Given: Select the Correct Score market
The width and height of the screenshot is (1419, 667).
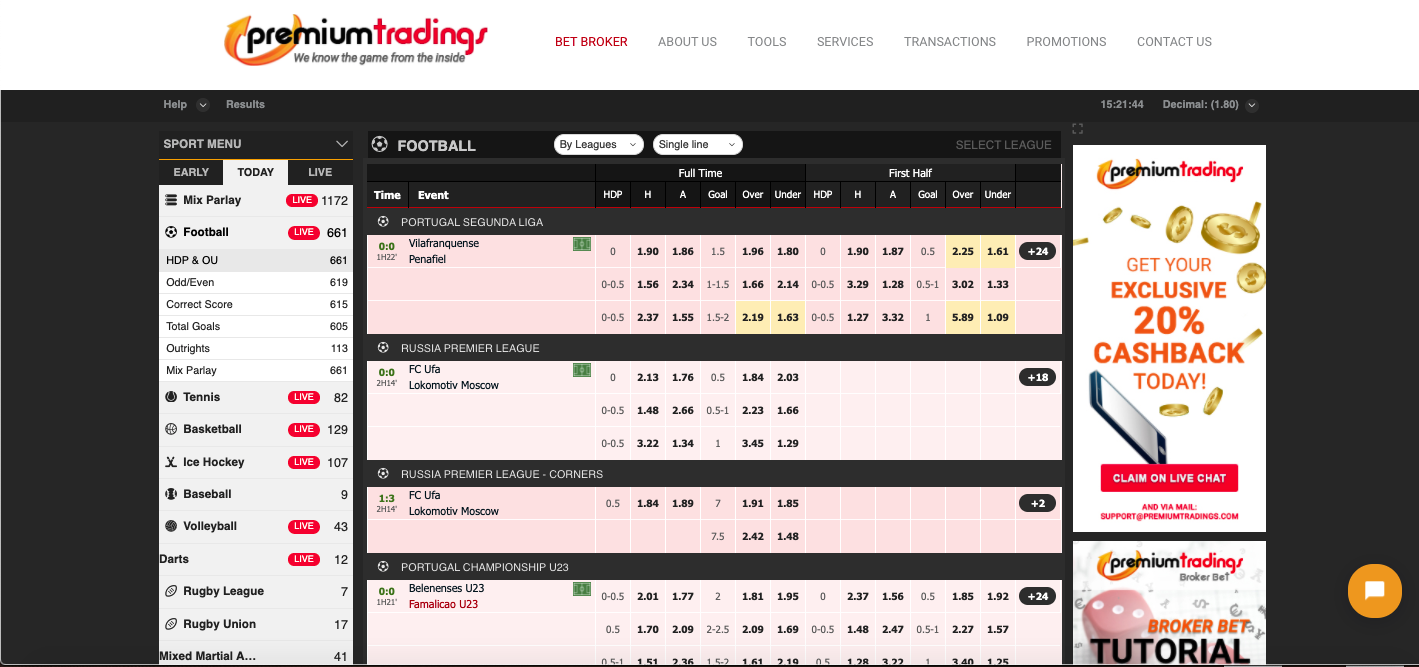Looking at the screenshot, I should click(256, 304).
